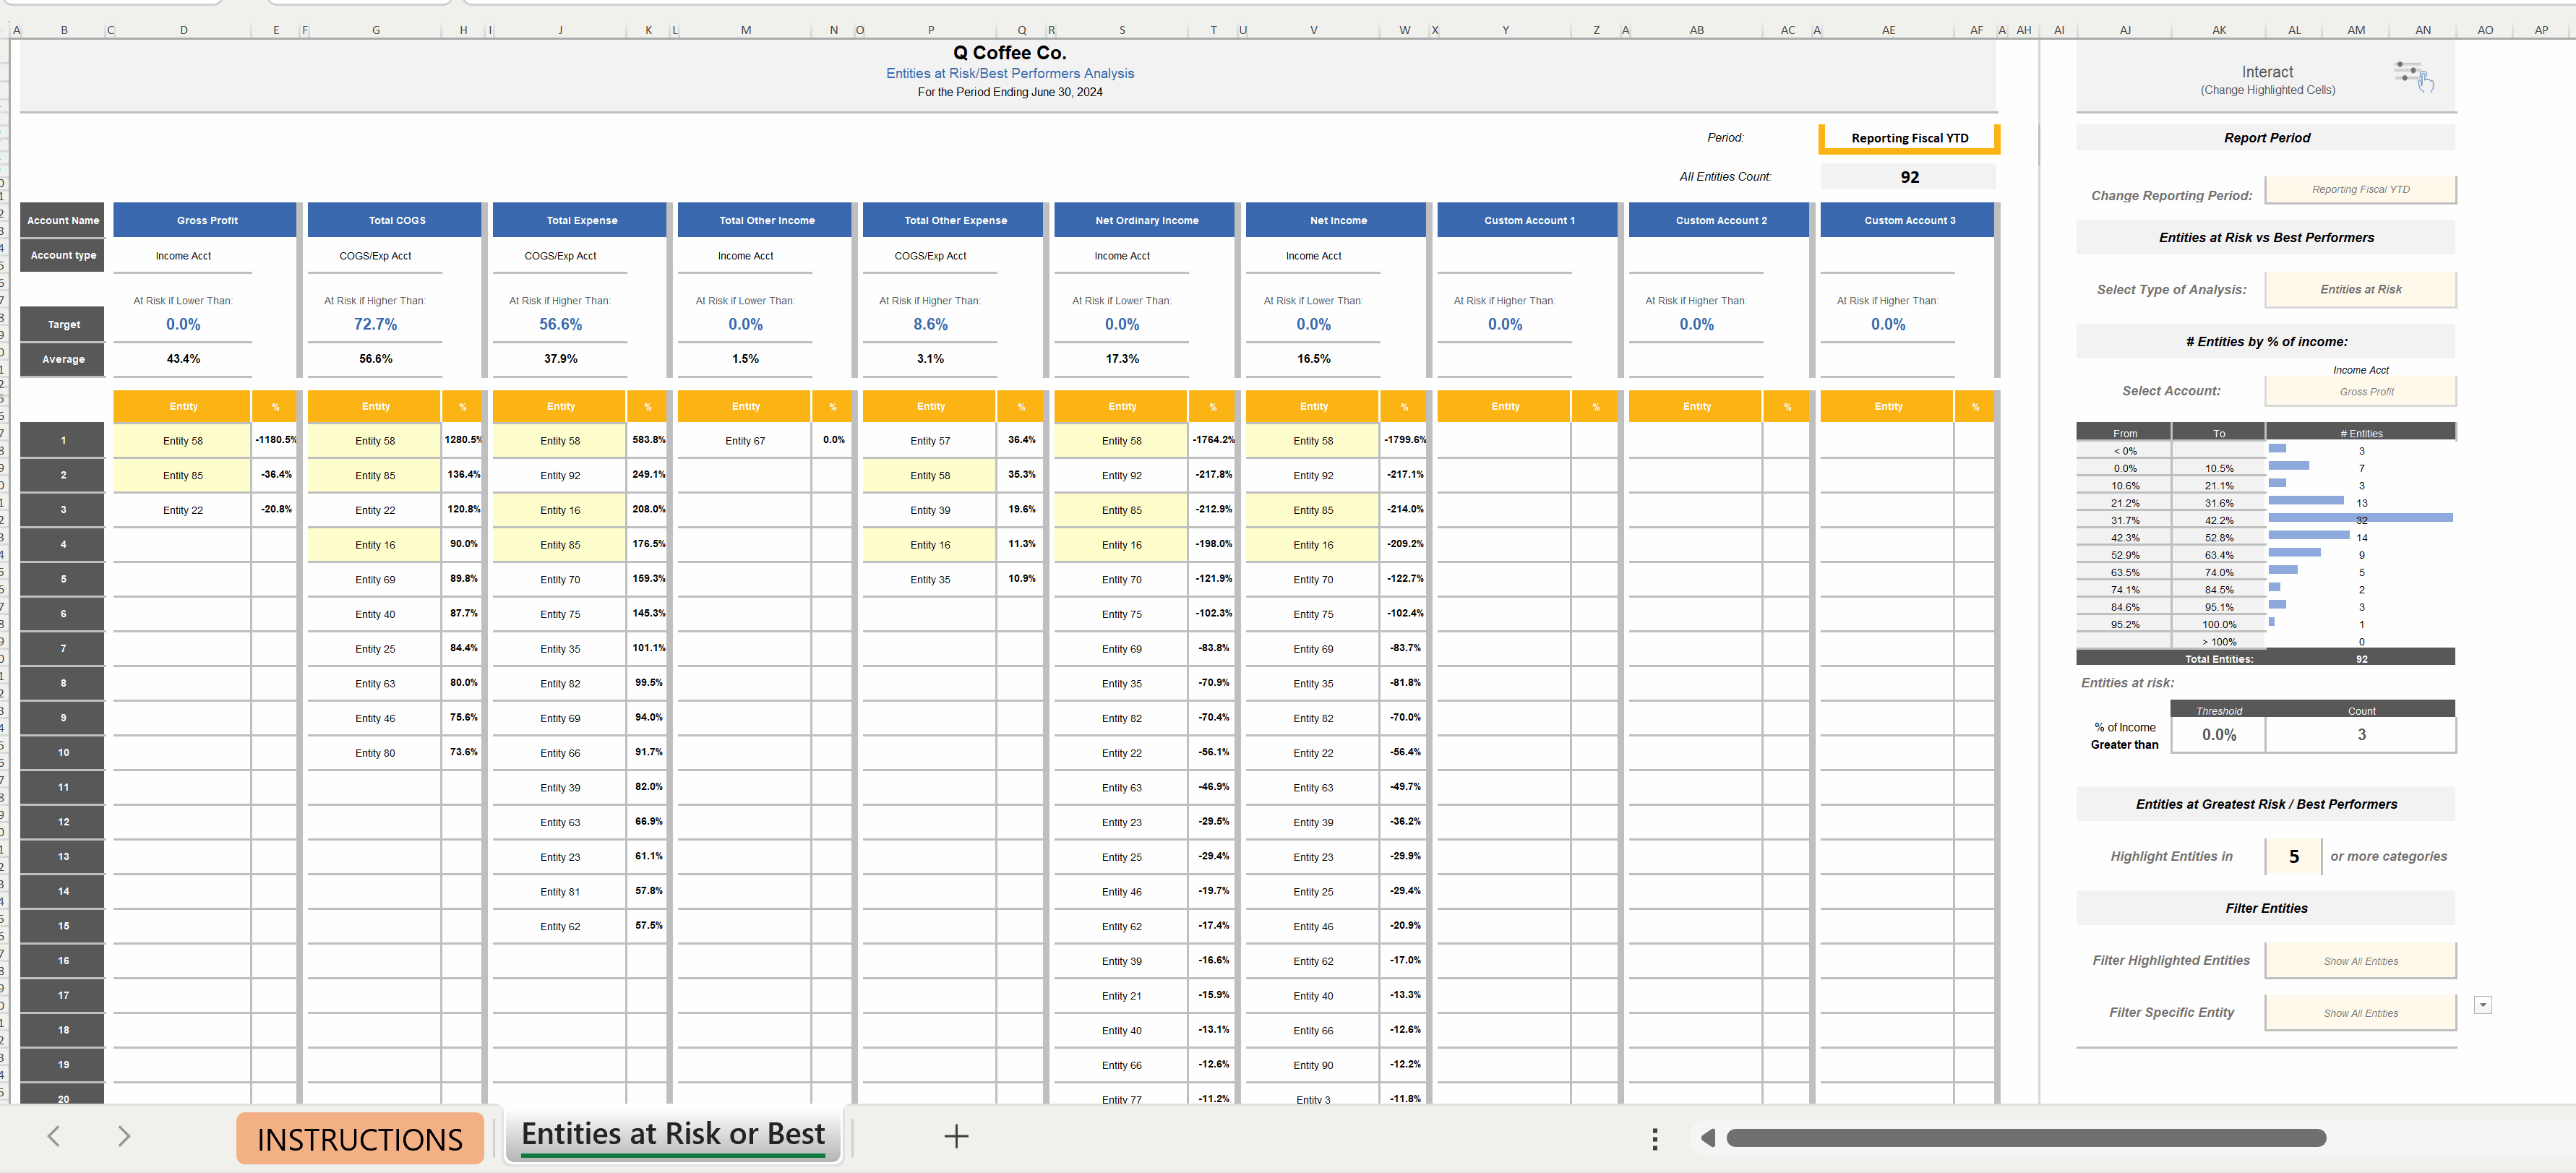Select the 31.7% From range cell

[x=2124, y=521]
